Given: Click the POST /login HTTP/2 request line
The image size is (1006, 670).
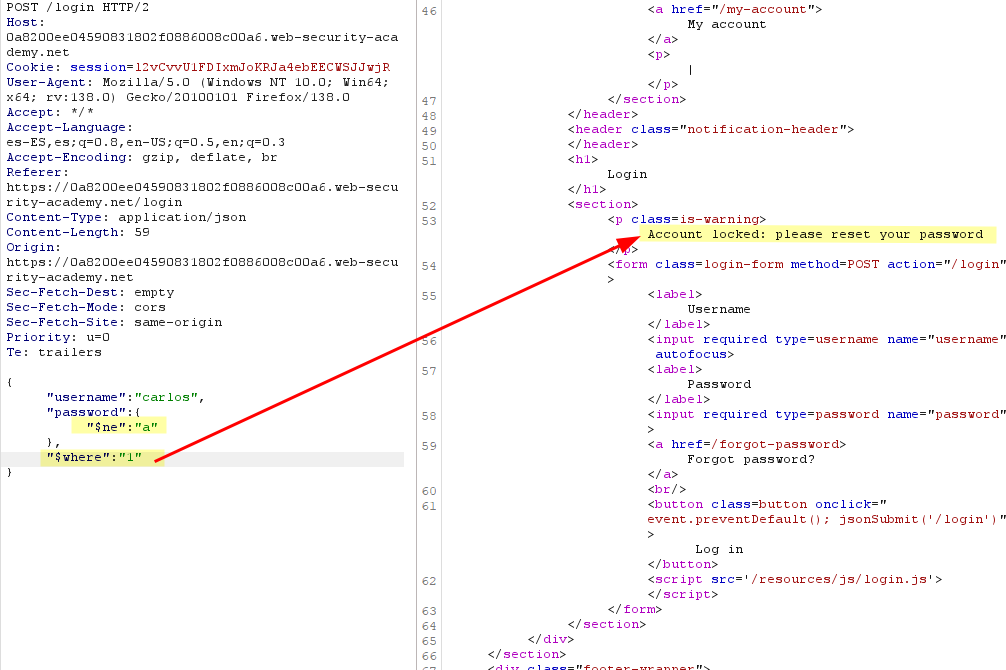Looking at the screenshot, I should 78,7.
